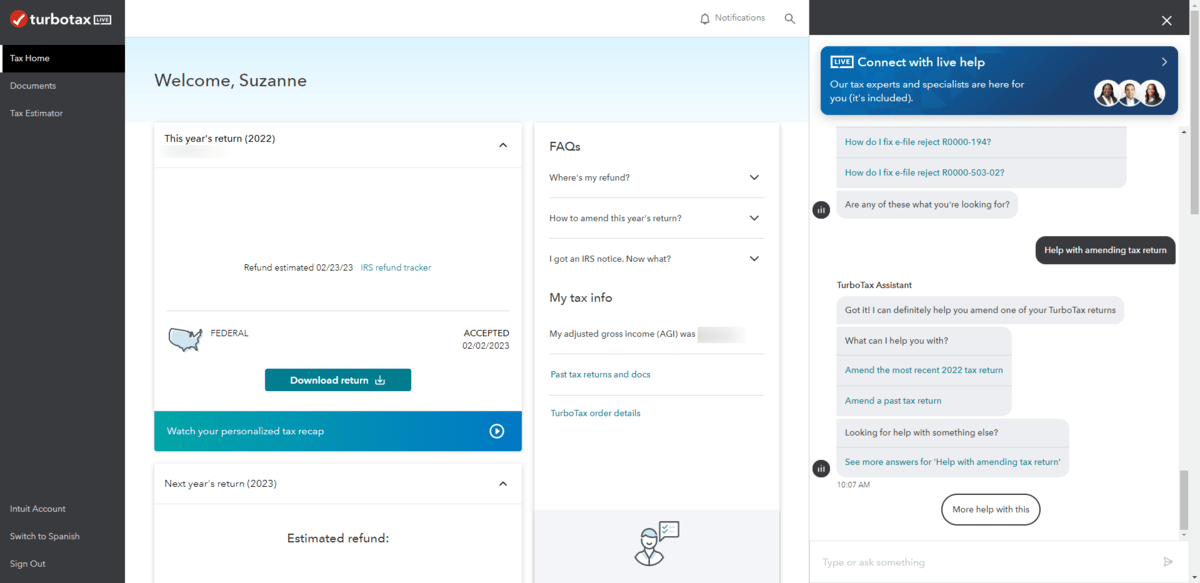Click the Download return button

[338, 380]
